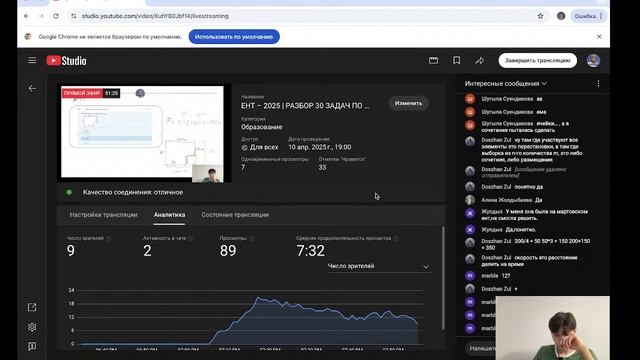Click help icon next to Число зрителей
Screen dimensions: 640x360
tap(109, 238)
